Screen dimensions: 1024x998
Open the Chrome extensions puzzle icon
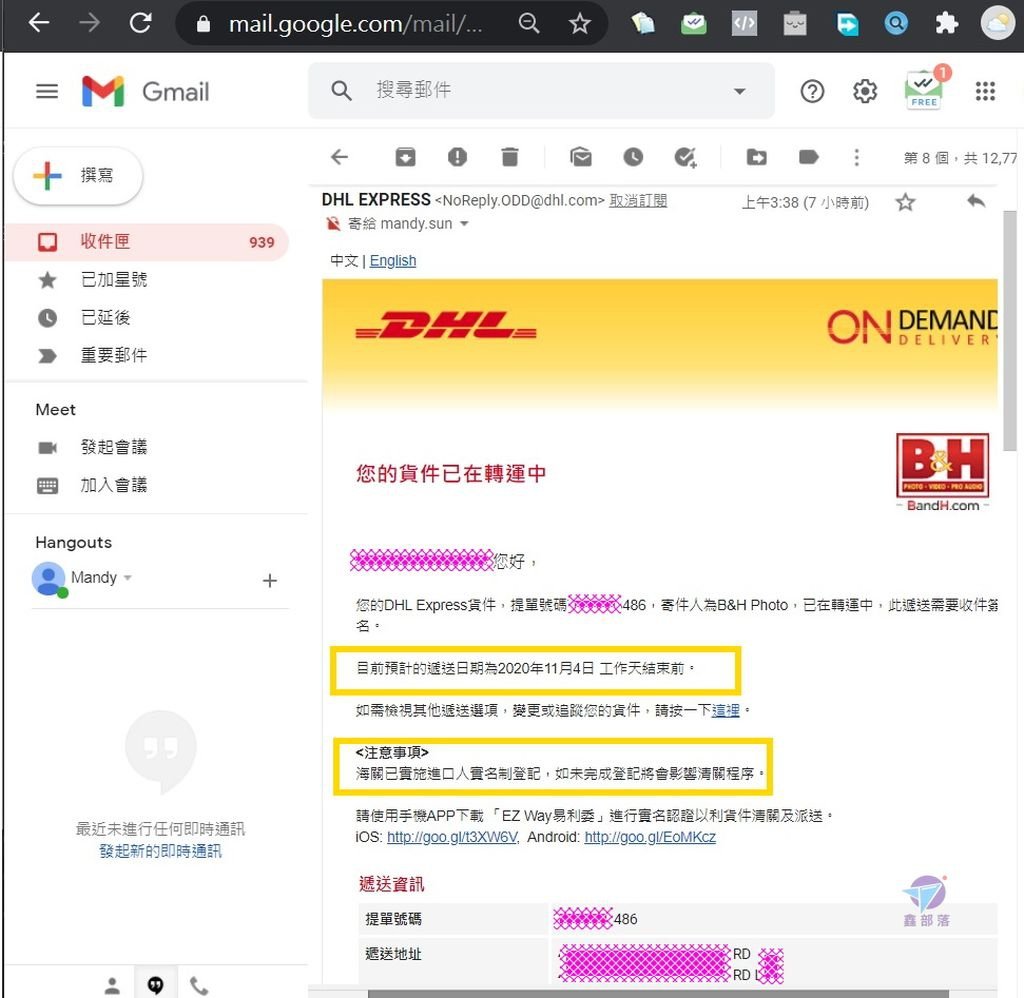coord(946,24)
